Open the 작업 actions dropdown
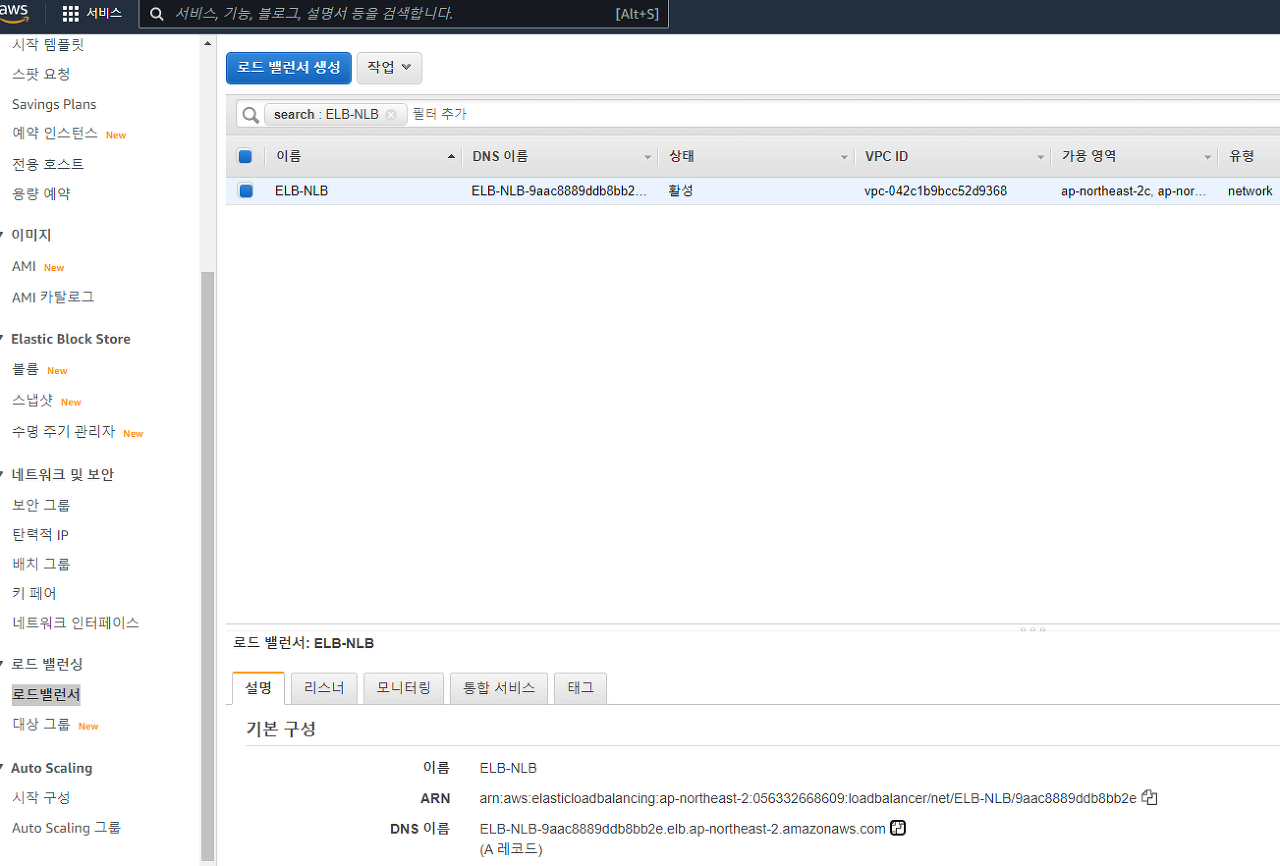 [x=389, y=68]
